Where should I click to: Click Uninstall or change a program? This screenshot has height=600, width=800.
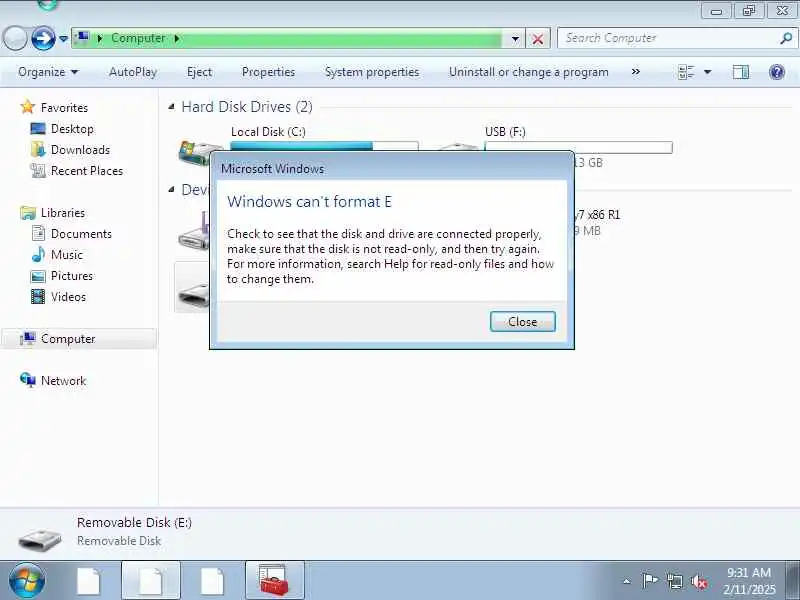[x=529, y=72]
